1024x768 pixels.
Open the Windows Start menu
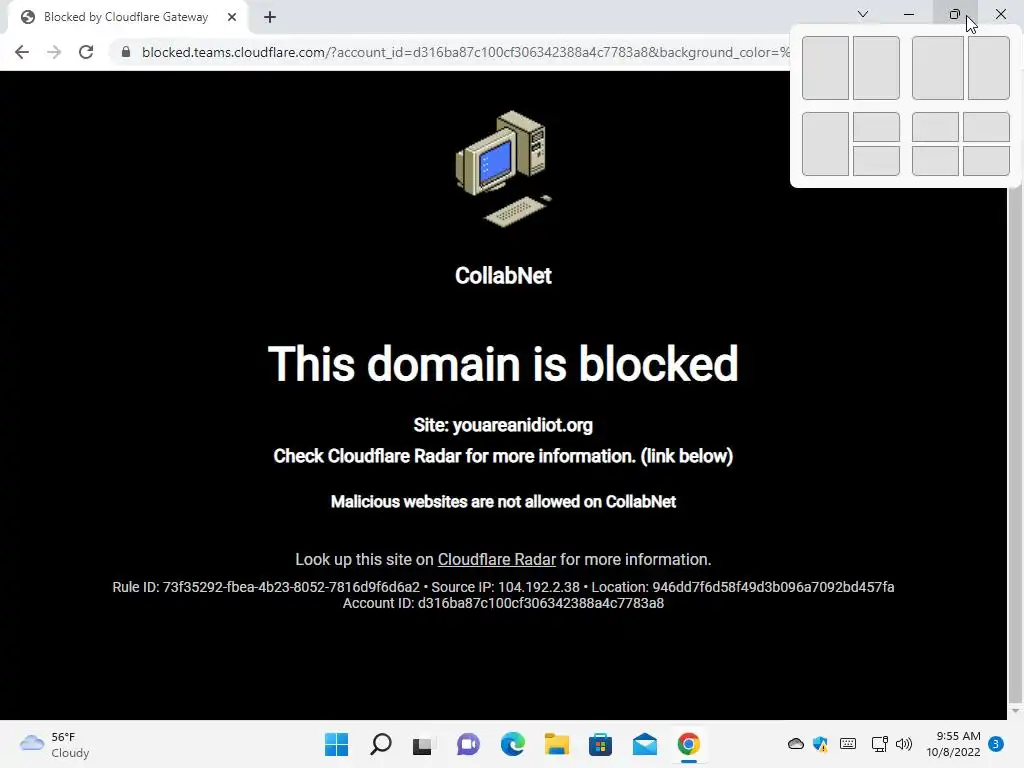[336, 744]
